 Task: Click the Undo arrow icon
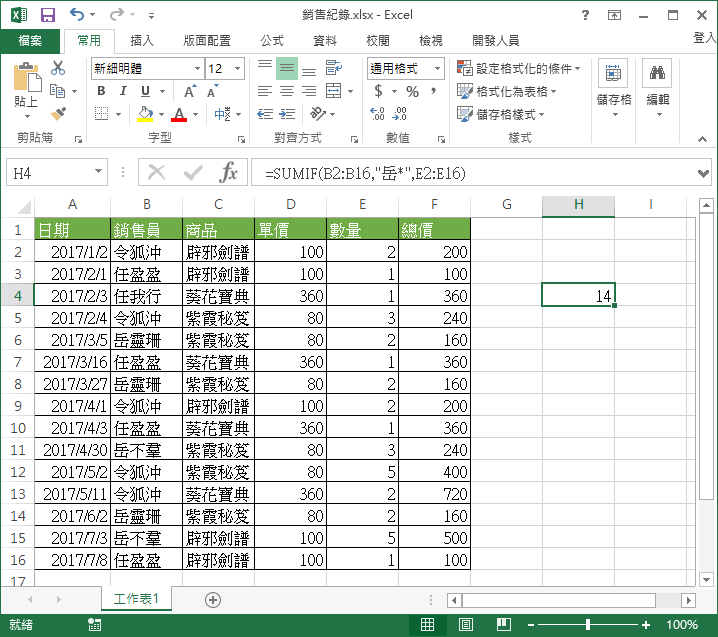click(78, 14)
